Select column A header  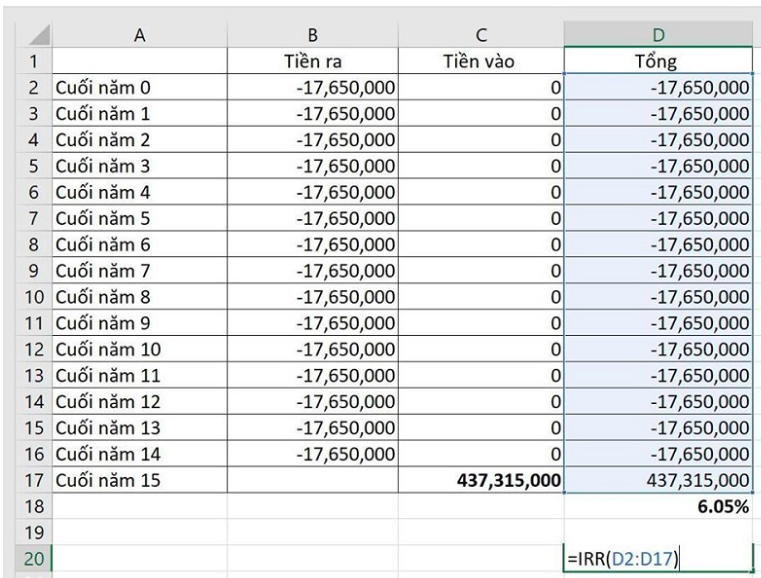coord(140,35)
